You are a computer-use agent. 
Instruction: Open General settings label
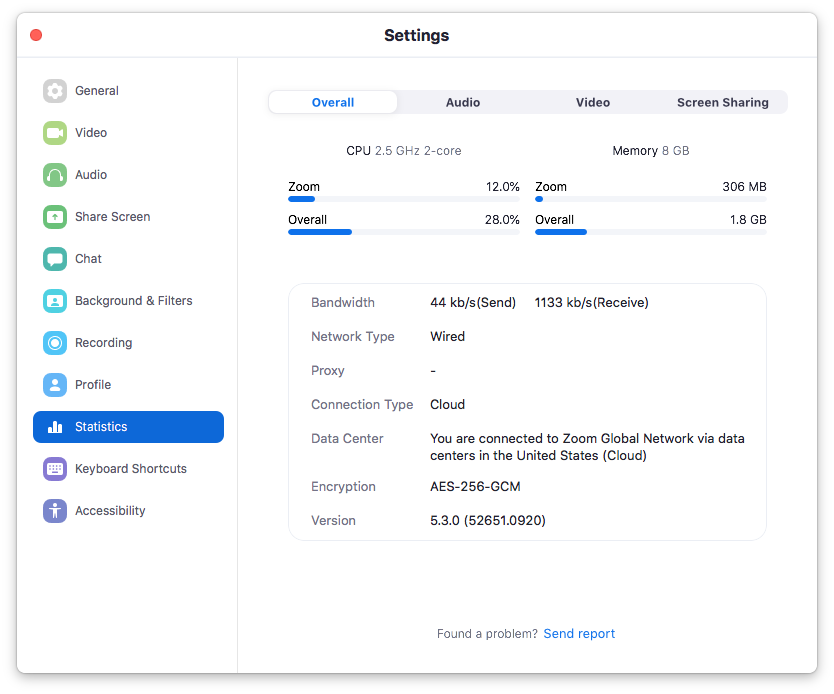(97, 91)
